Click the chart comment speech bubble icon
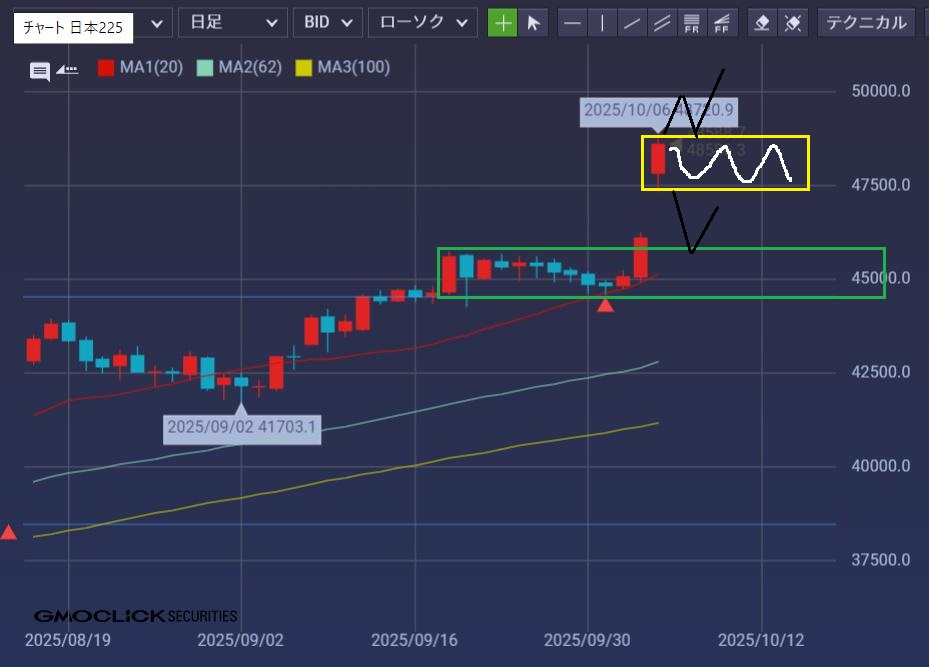This screenshot has height=667, width=929. tap(40, 71)
